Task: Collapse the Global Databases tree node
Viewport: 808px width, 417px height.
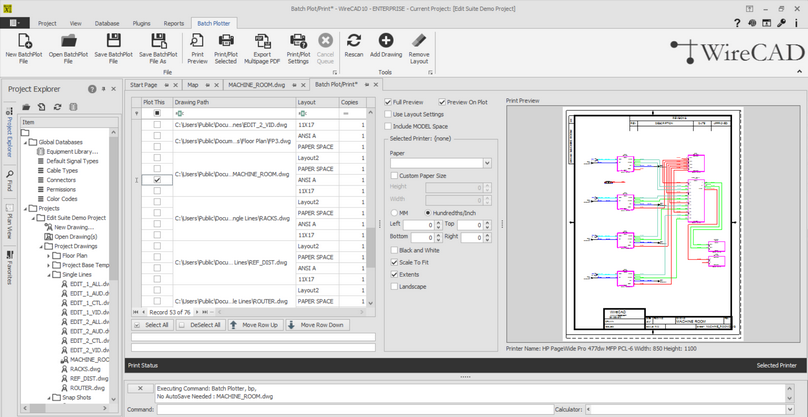Action: point(25,142)
